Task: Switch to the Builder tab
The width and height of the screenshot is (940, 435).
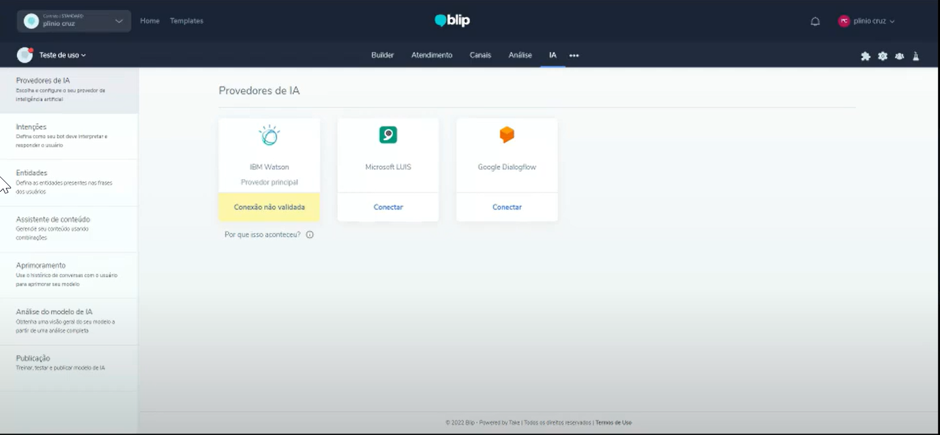Action: tap(382, 55)
